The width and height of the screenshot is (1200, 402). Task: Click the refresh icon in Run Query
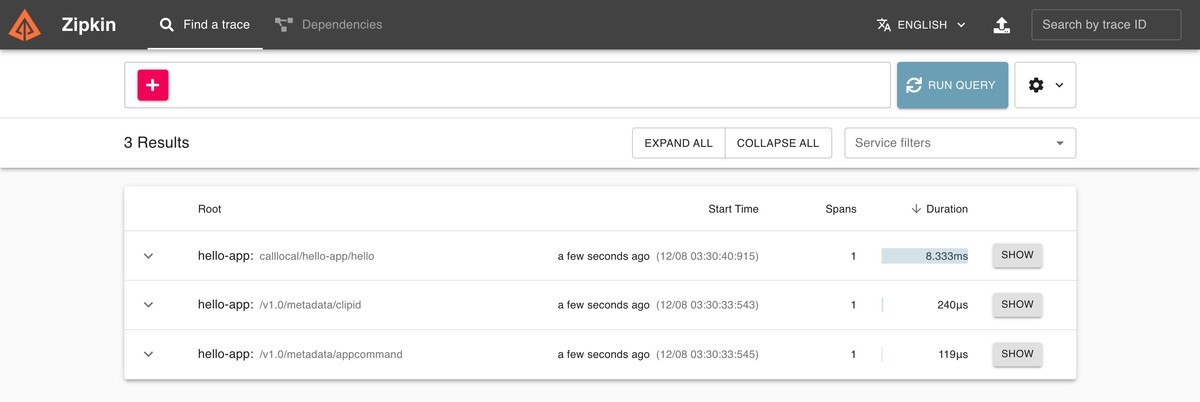point(913,85)
